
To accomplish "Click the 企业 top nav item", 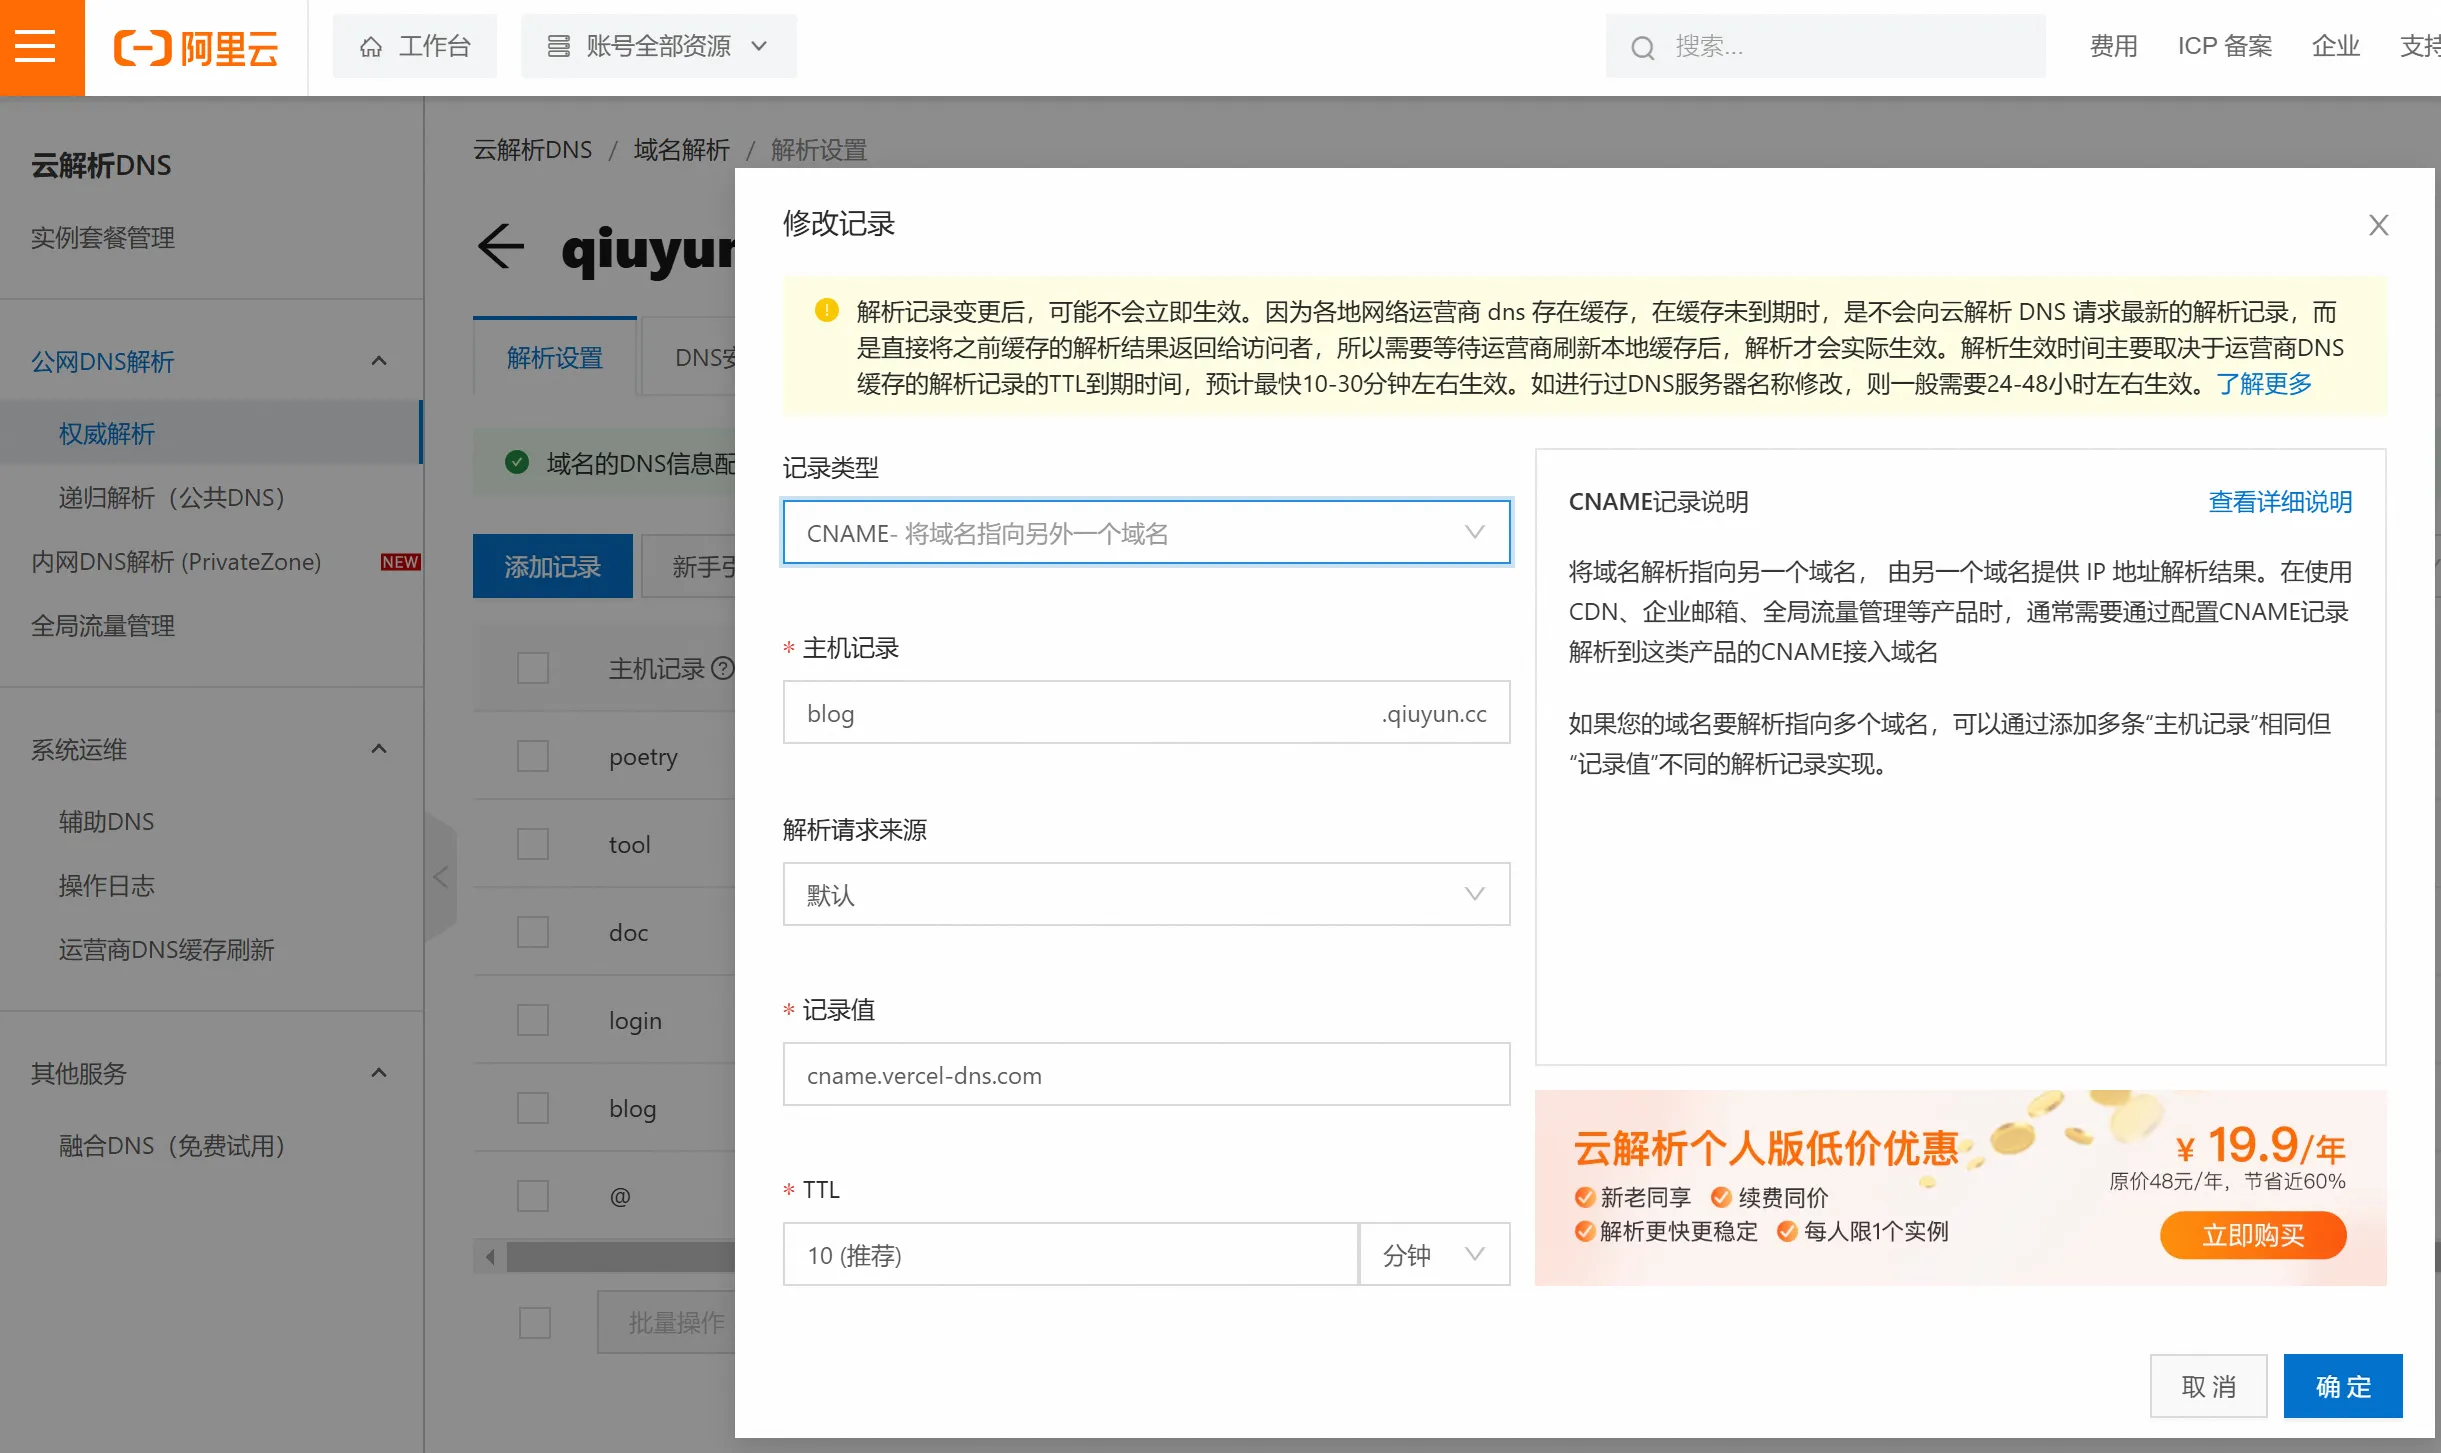I will click(x=2335, y=46).
